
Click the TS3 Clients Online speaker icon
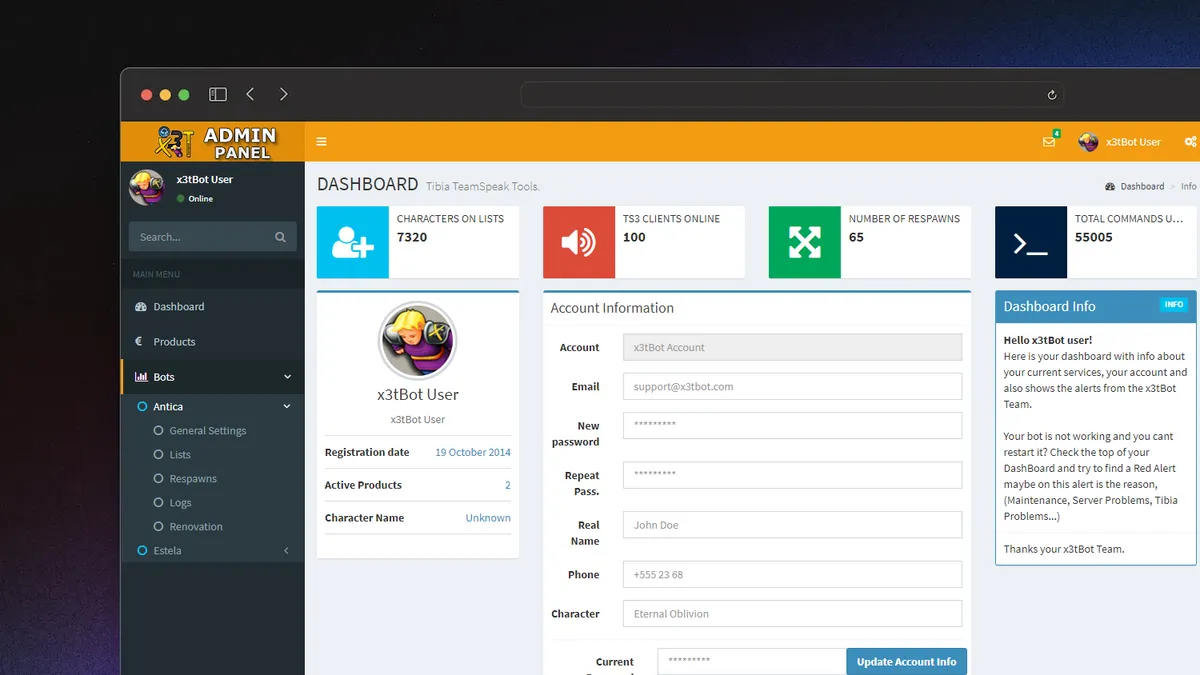tap(579, 242)
